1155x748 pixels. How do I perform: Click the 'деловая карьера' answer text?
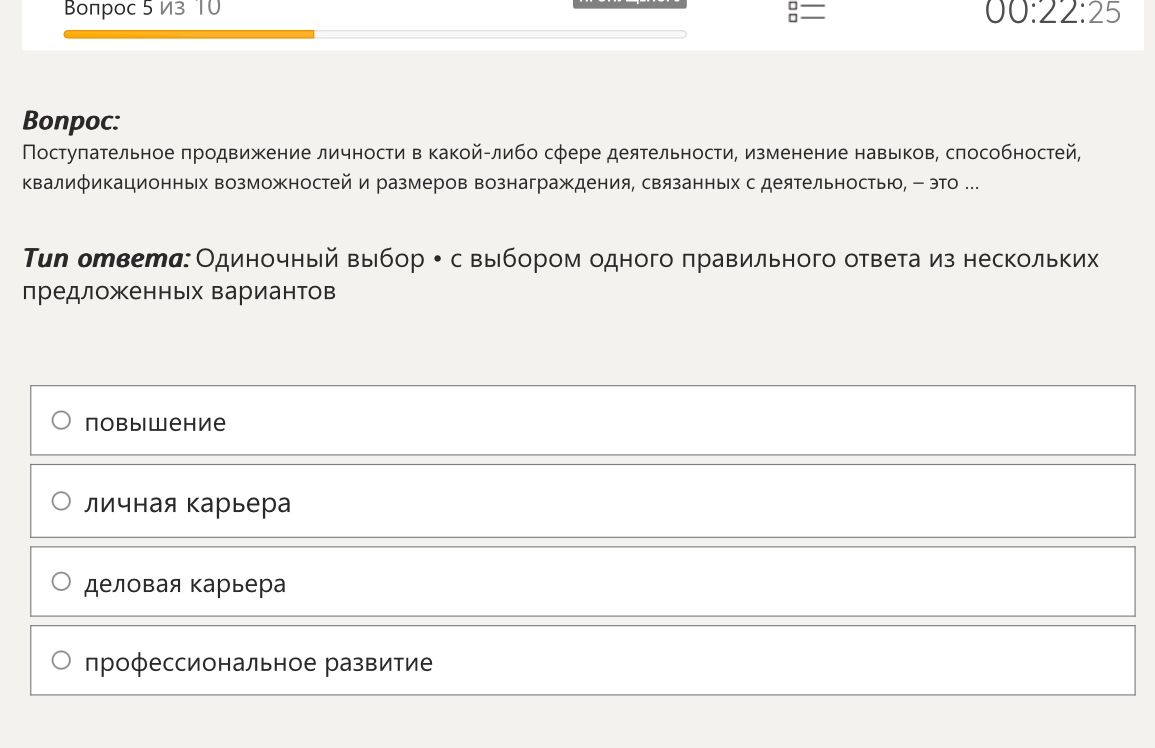(185, 584)
